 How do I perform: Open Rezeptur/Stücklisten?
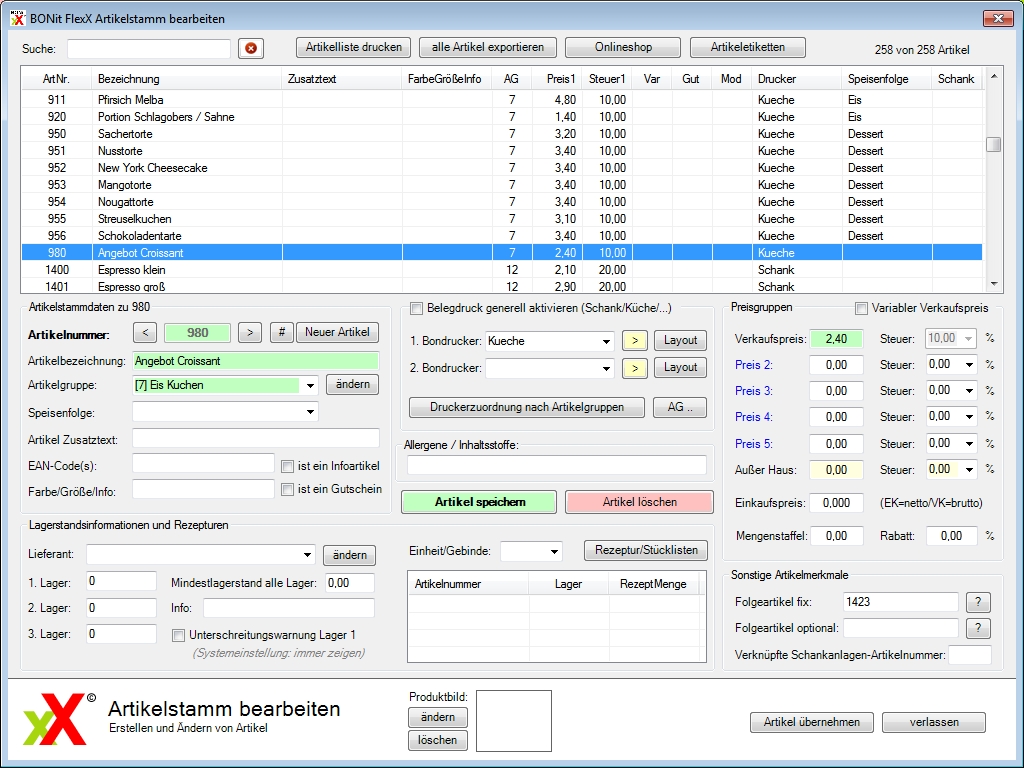[646, 551]
